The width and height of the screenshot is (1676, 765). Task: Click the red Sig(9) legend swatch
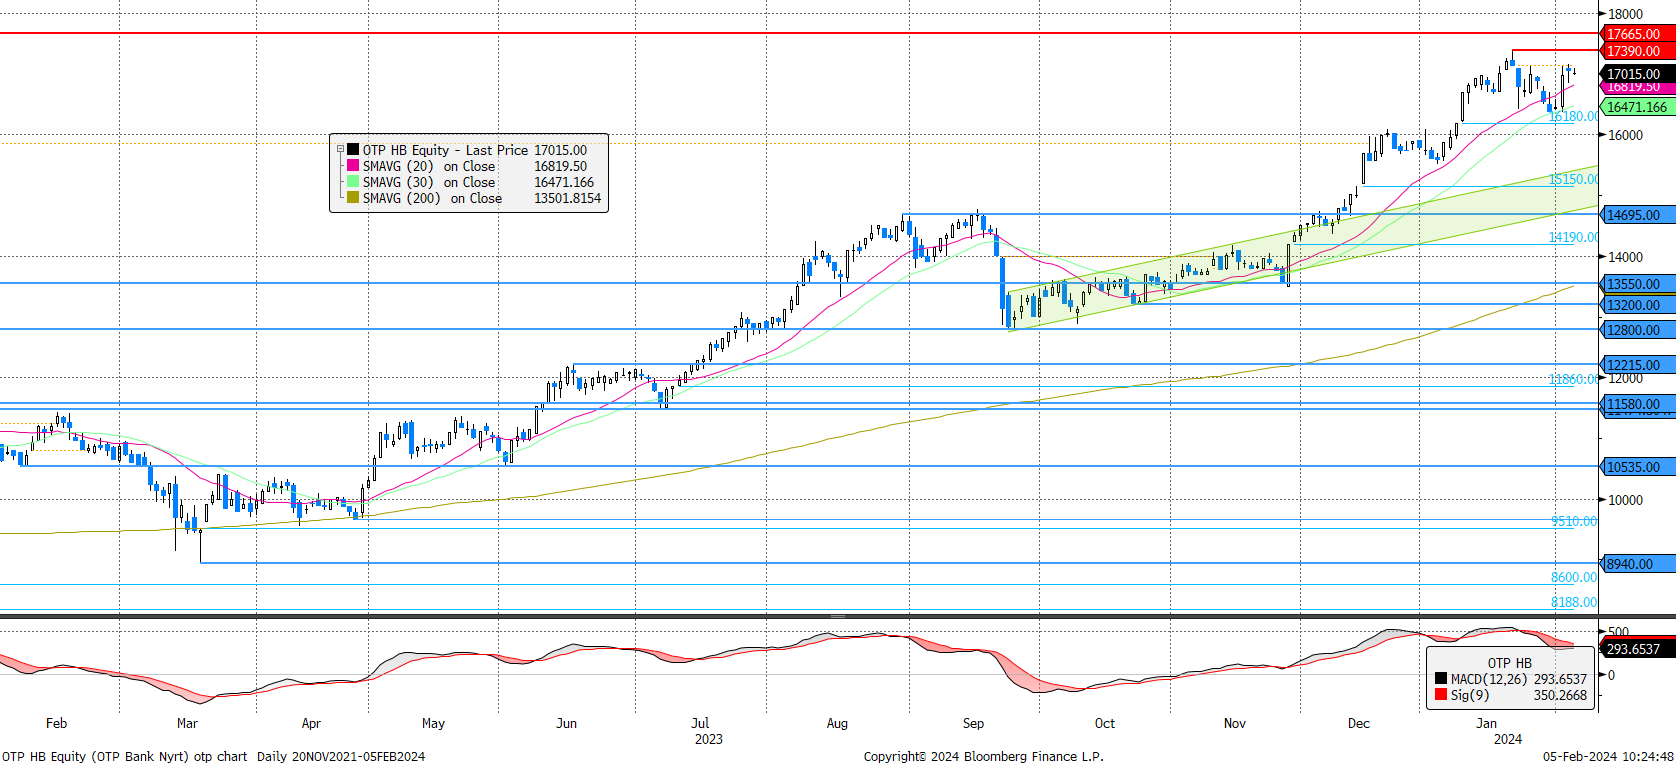point(1441,695)
